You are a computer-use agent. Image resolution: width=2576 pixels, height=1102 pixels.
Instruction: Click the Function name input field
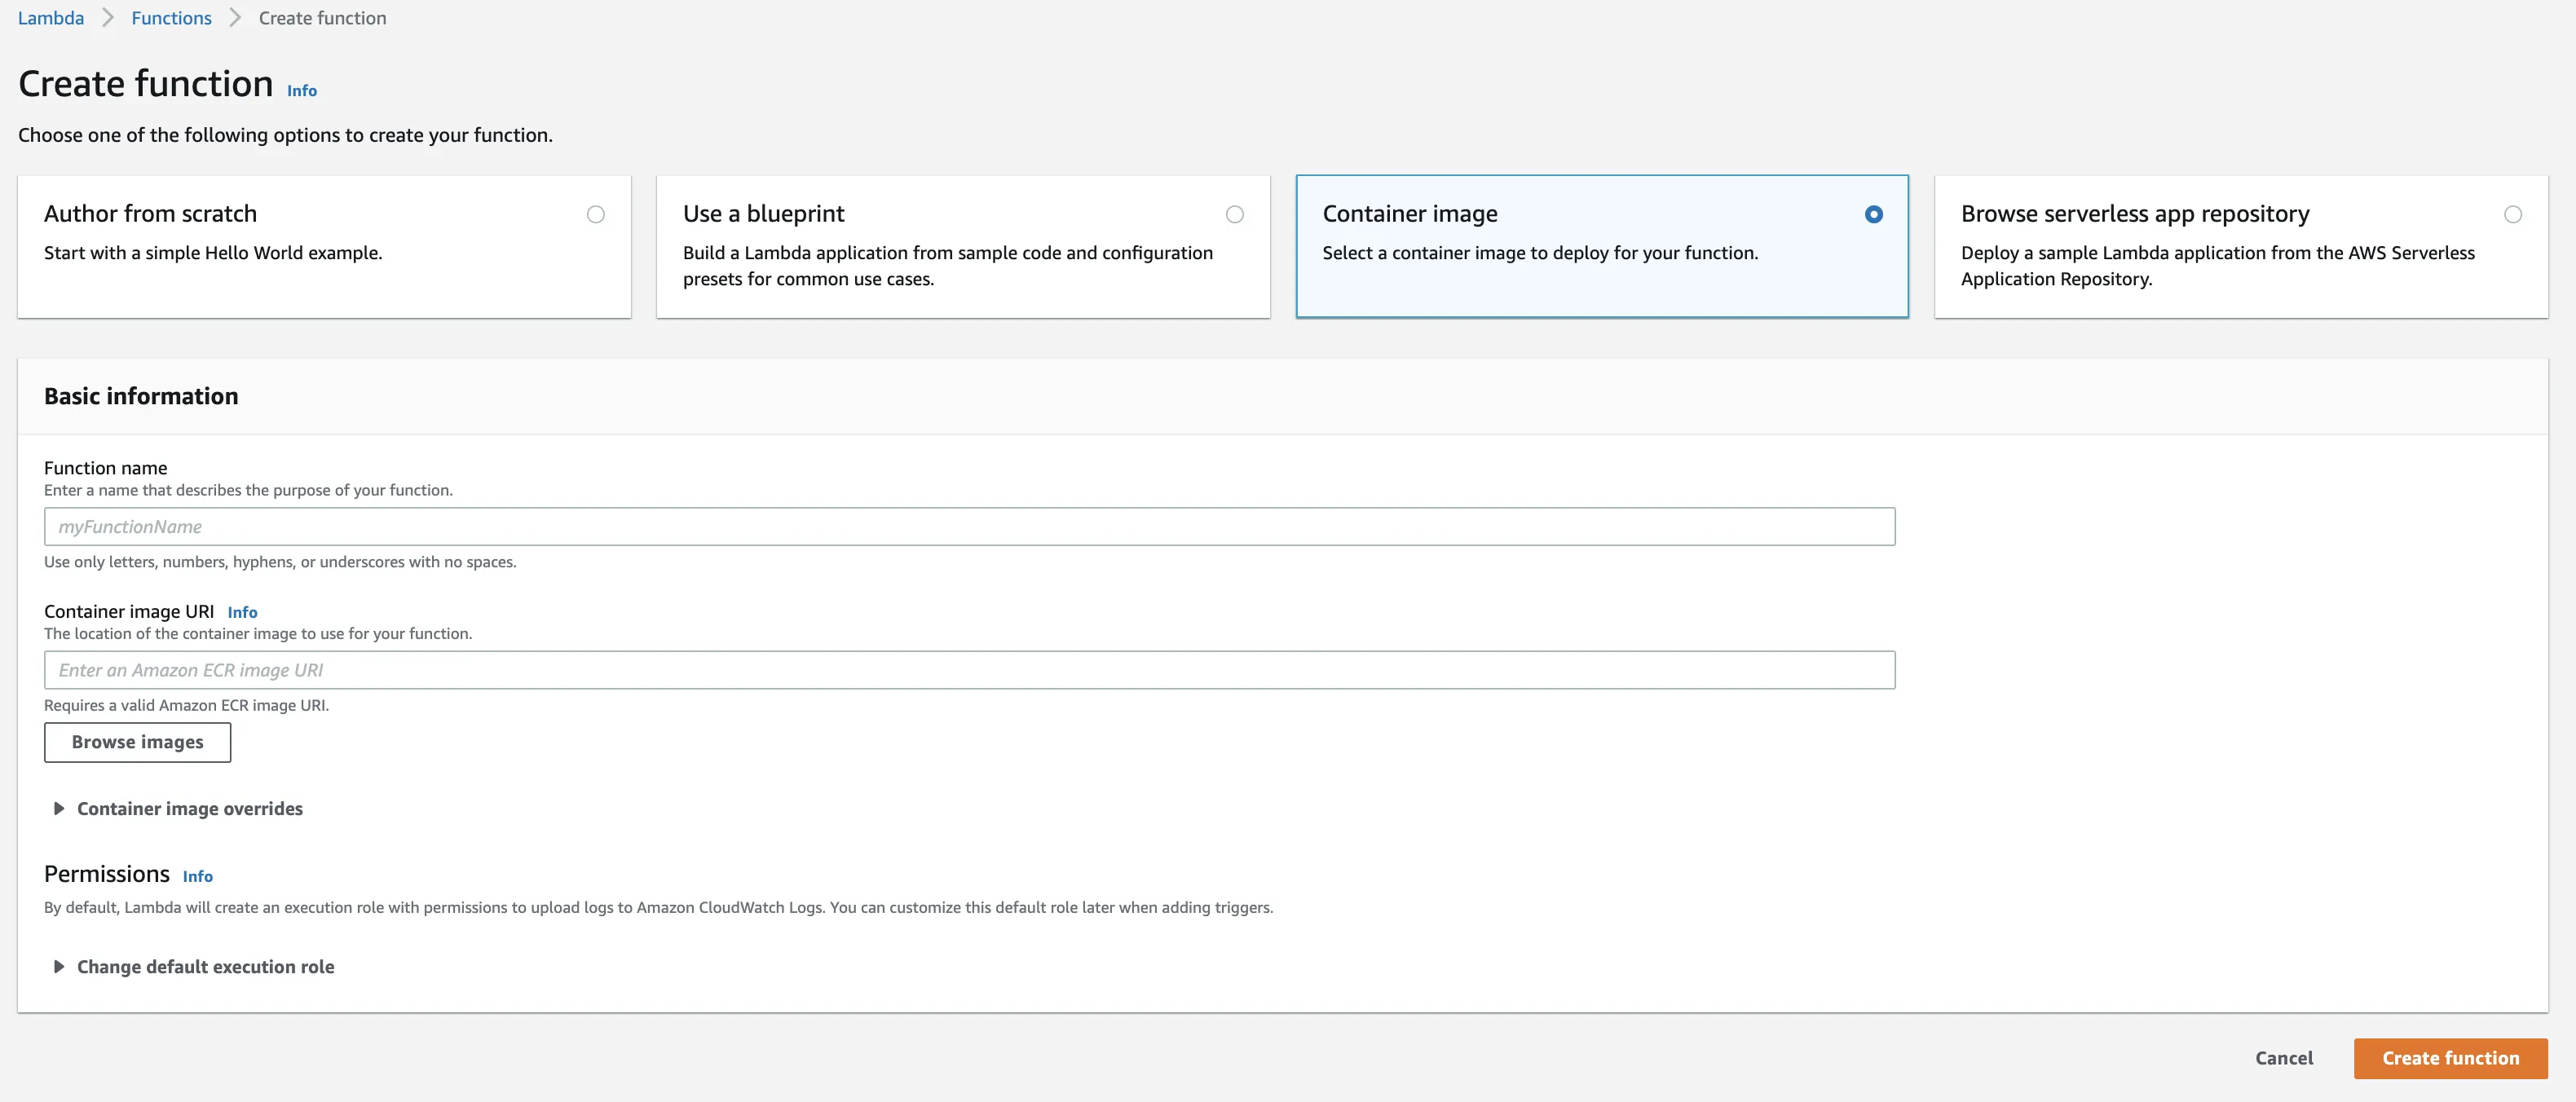click(x=968, y=526)
